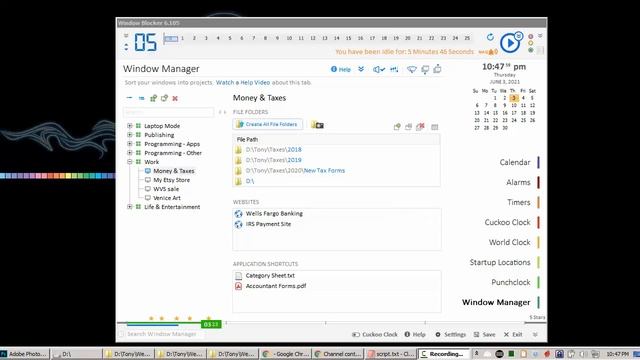The width and height of the screenshot is (640, 360).
Task: Click the purple color dot near the play button
Action: pos(531,36)
